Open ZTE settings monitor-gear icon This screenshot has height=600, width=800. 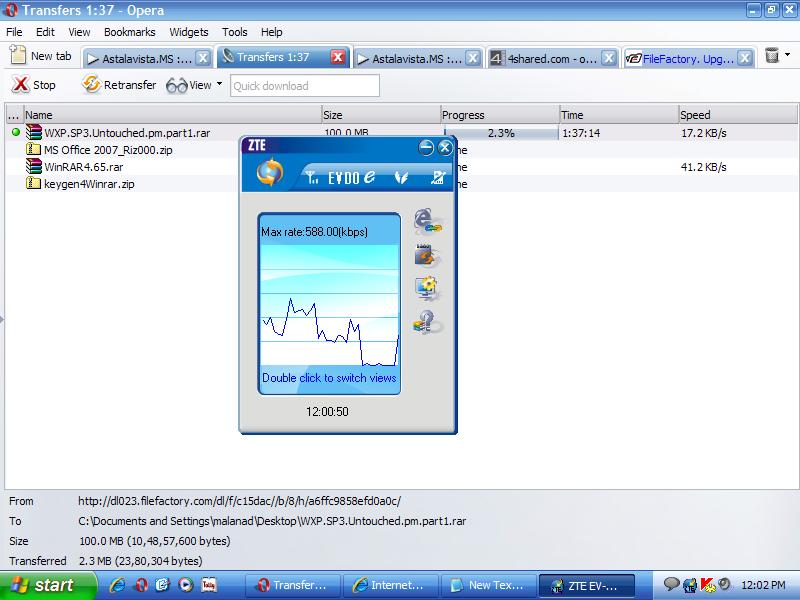[x=426, y=288]
